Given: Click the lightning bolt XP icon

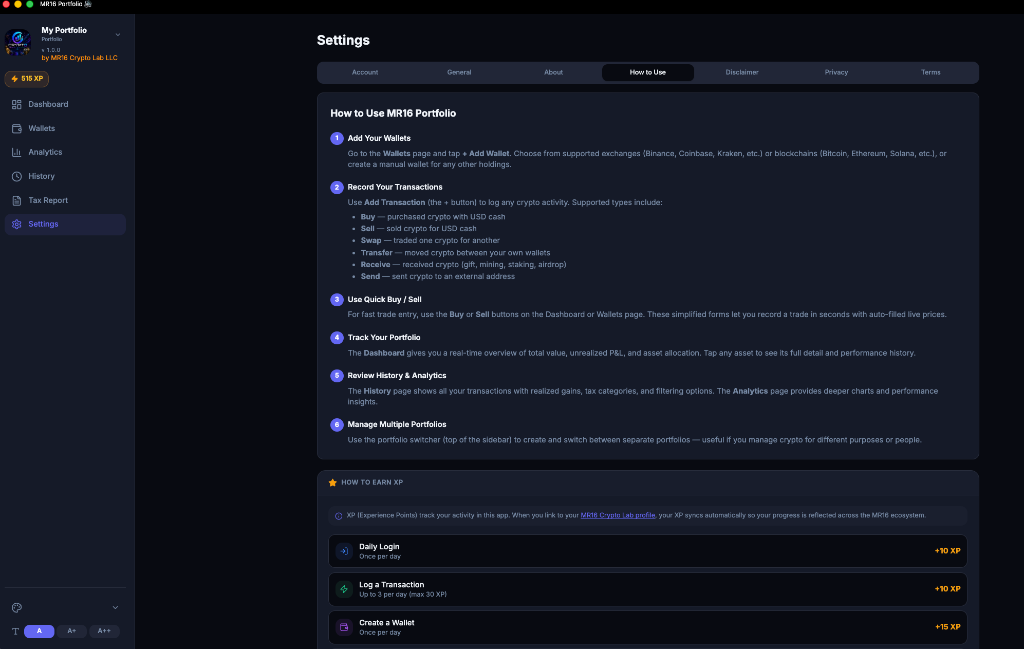Looking at the screenshot, I should pyautogui.click(x=14, y=79).
